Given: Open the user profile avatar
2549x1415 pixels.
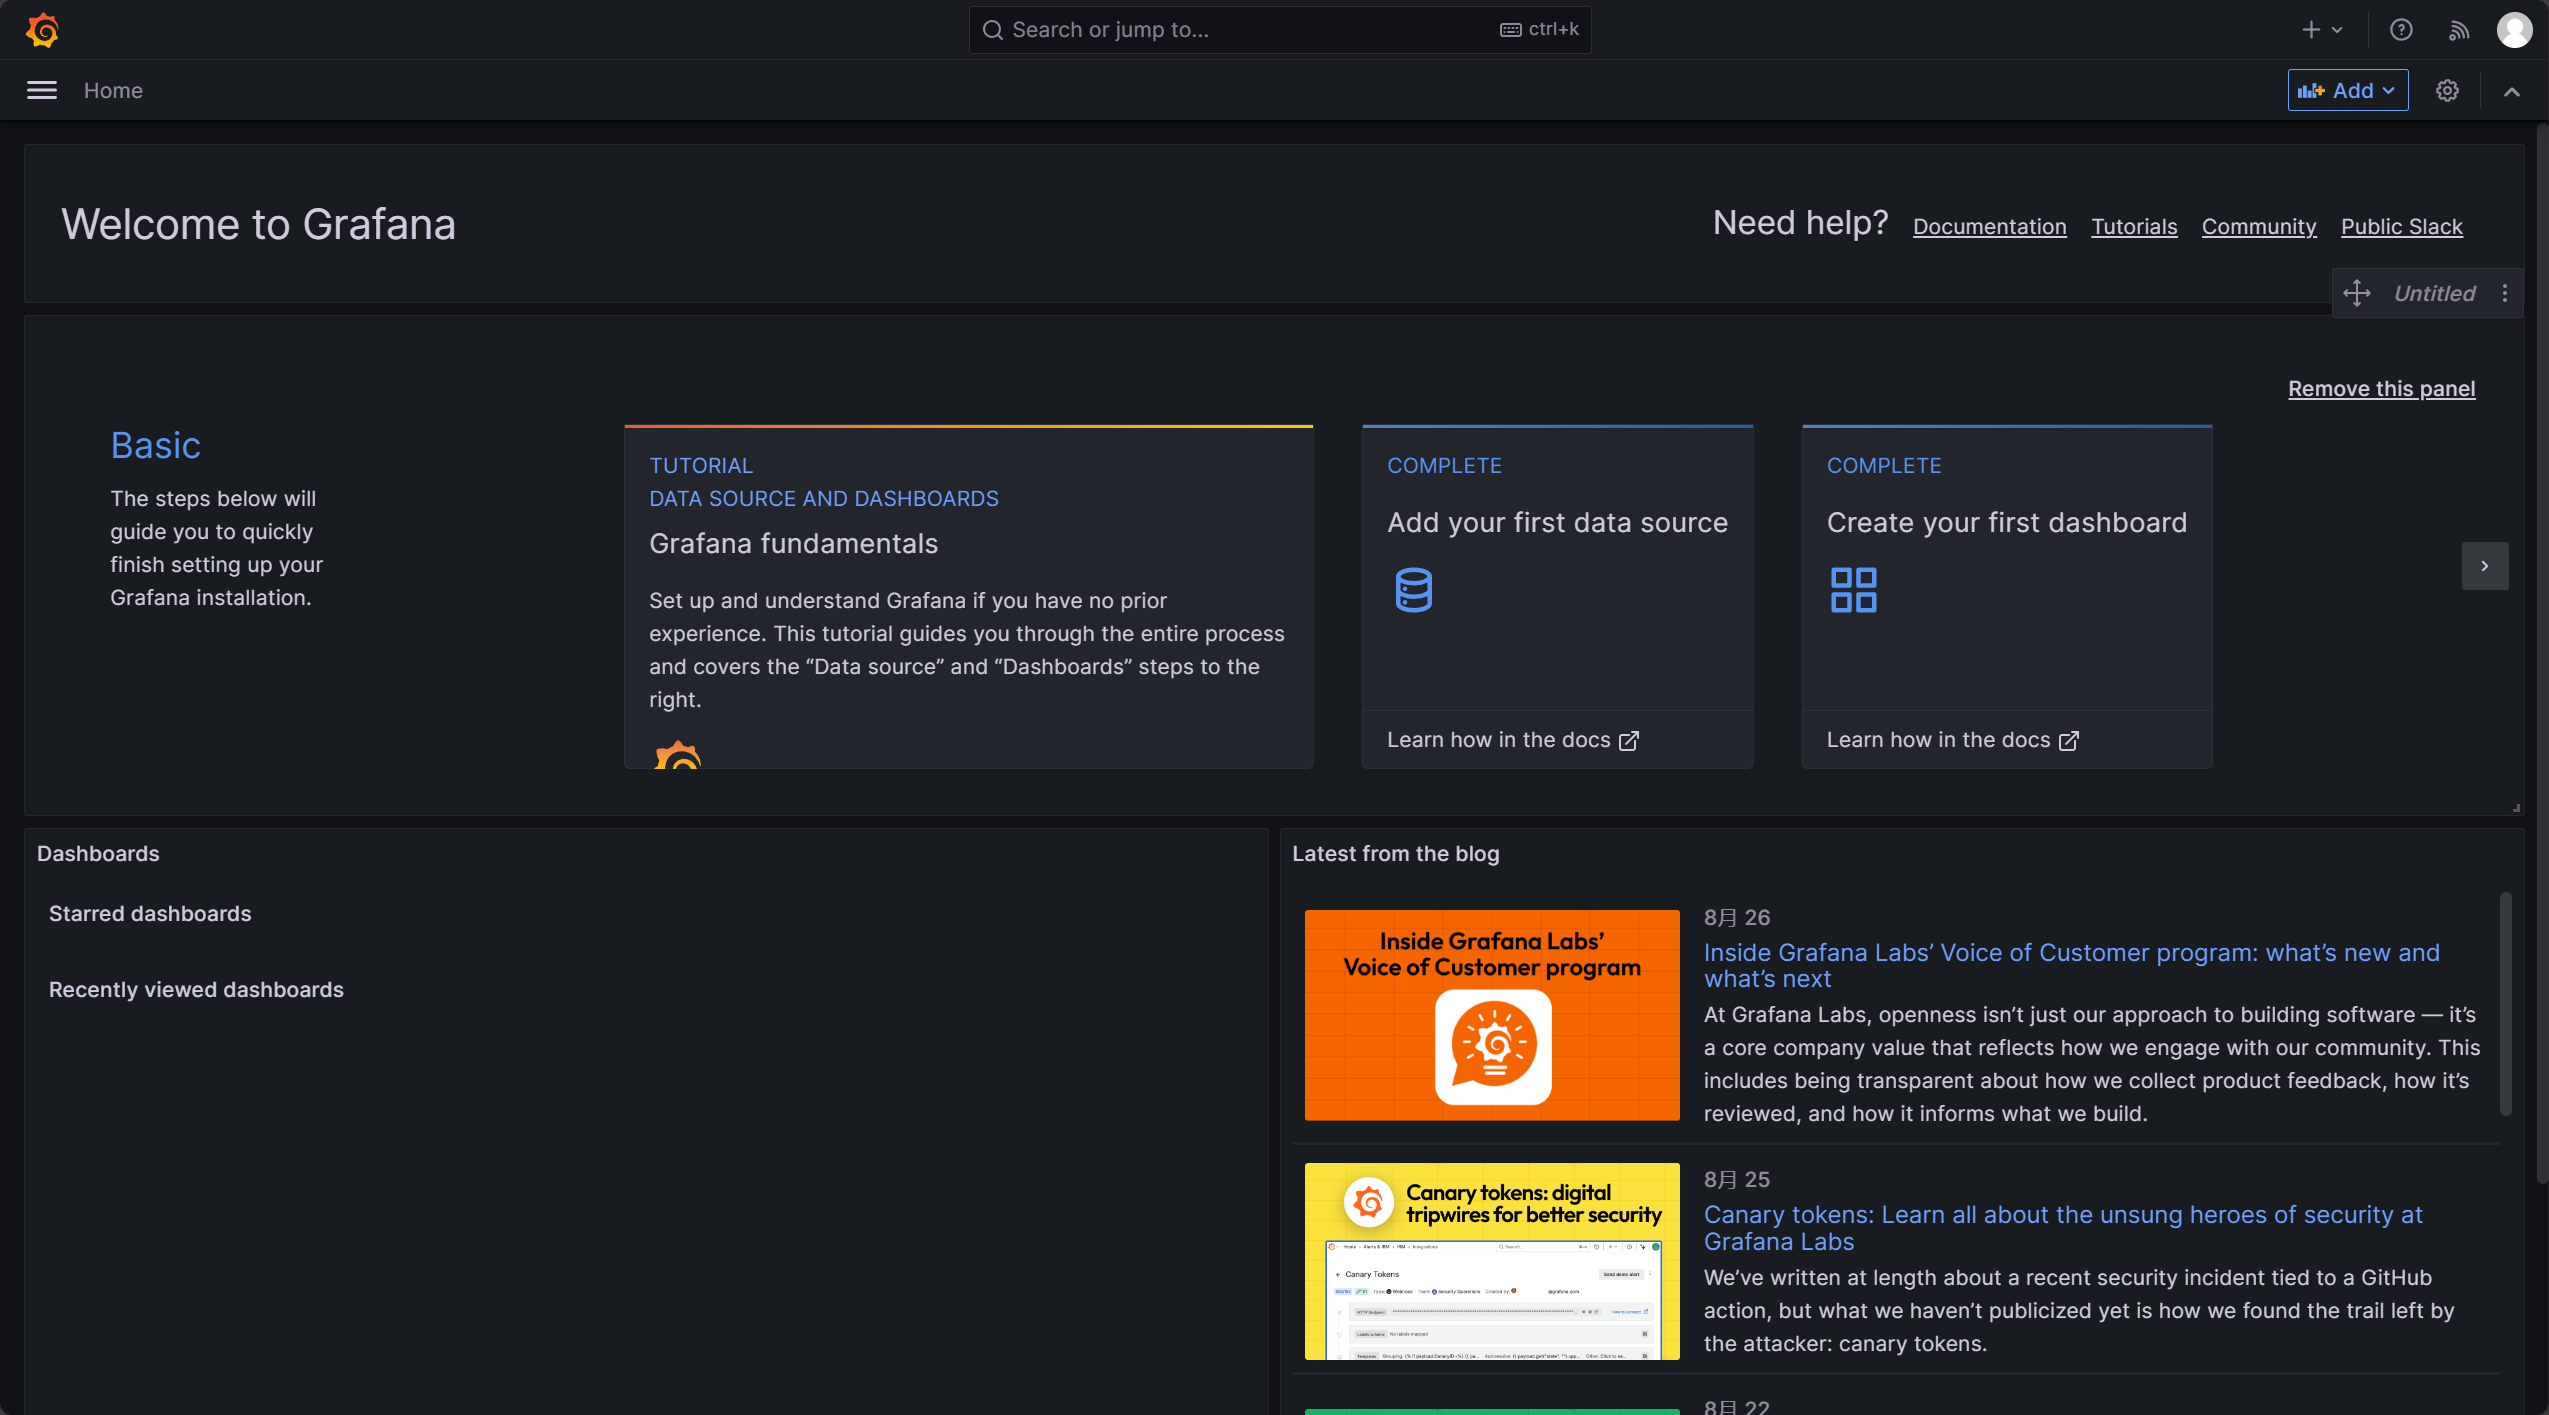Looking at the screenshot, I should [x=2514, y=30].
